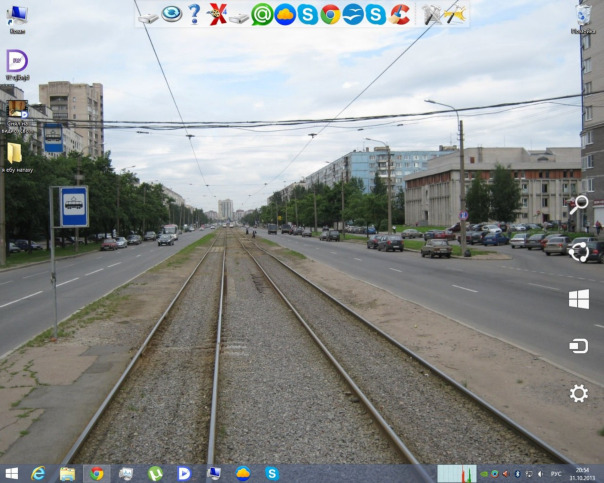Open File Explorer from the taskbar

coord(67,473)
